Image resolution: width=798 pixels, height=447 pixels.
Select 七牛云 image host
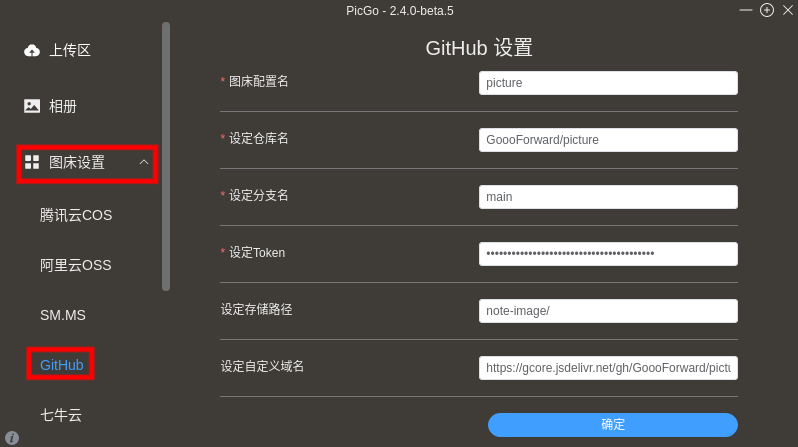(61, 415)
